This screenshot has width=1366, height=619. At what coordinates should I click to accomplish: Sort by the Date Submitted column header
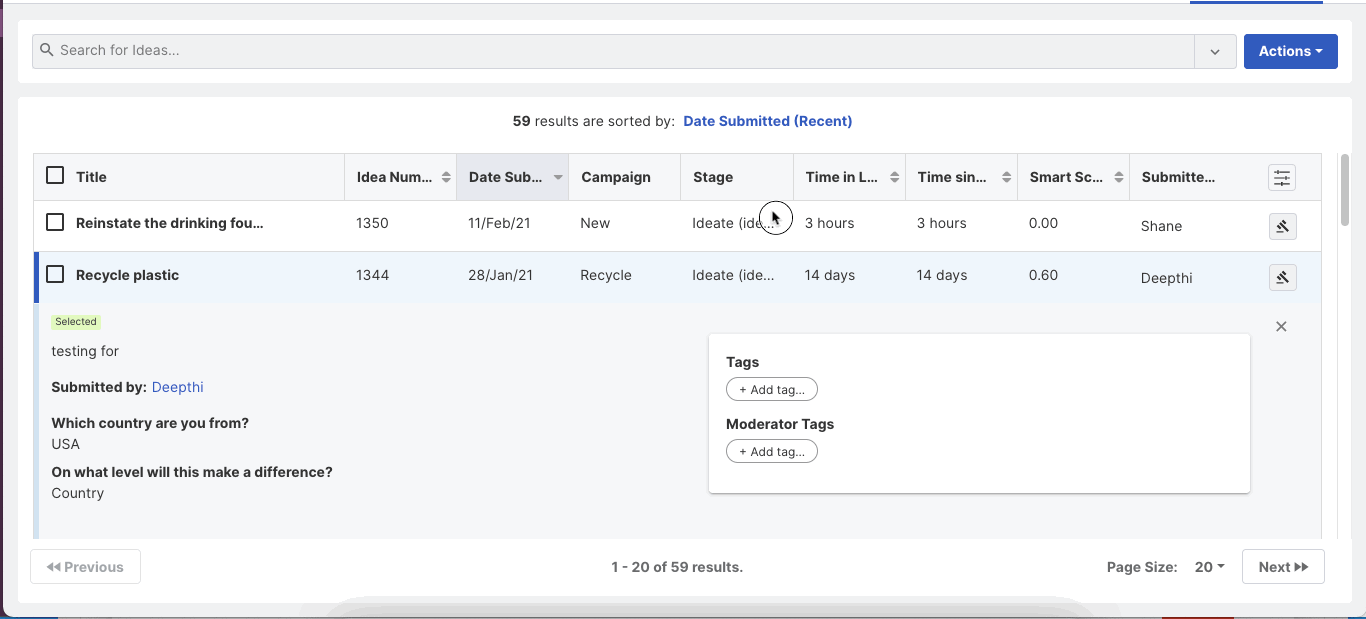pos(506,177)
